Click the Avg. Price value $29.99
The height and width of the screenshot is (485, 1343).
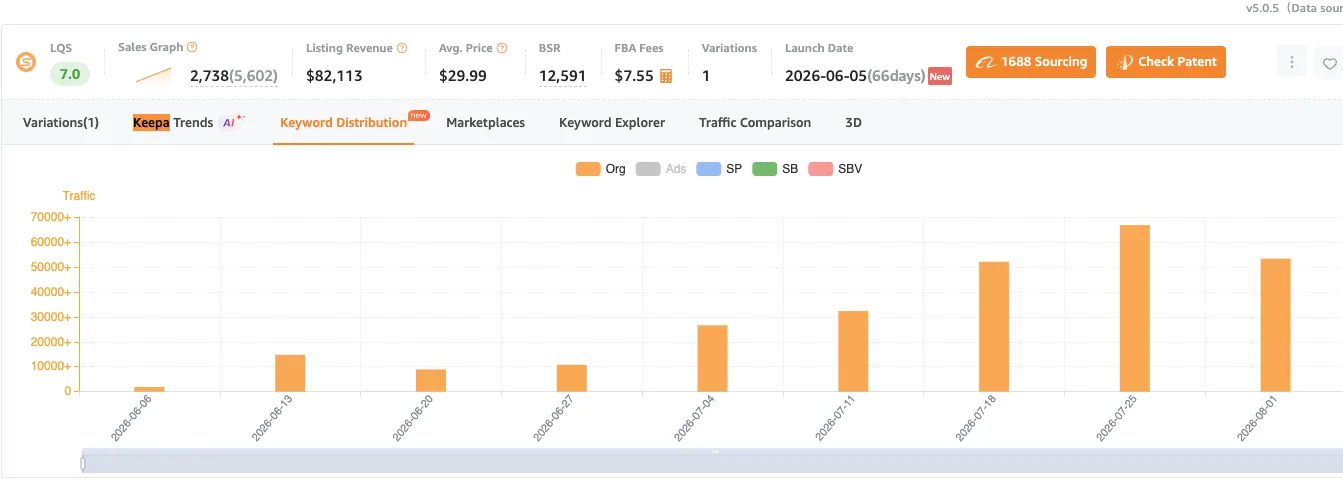463,76
